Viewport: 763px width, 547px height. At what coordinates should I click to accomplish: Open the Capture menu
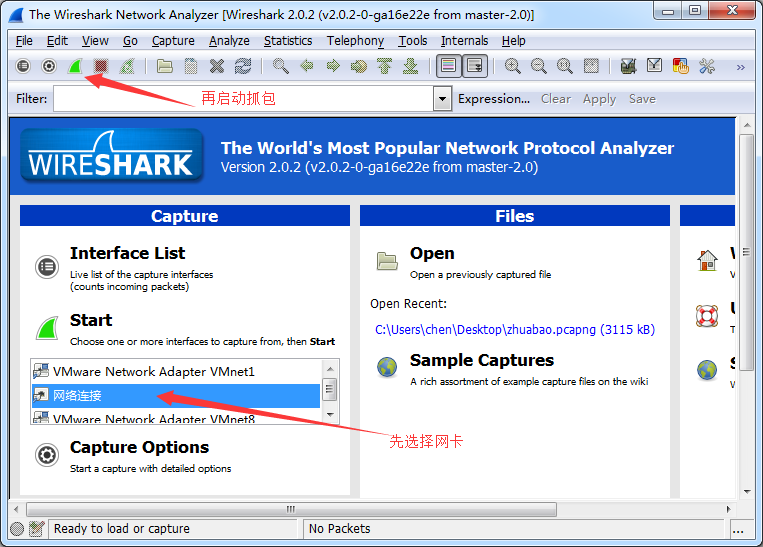tap(173, 41)
